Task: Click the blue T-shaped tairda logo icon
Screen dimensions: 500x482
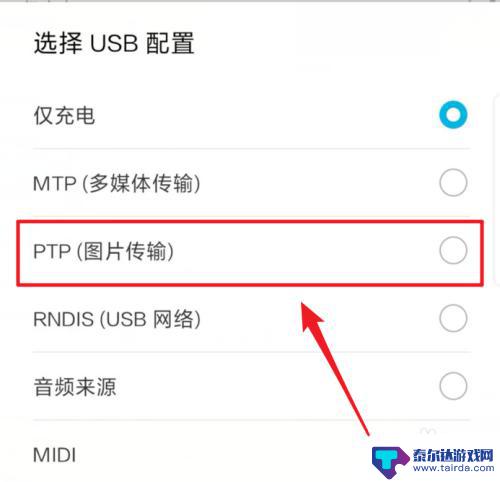Action: click(x=390, y=462)
